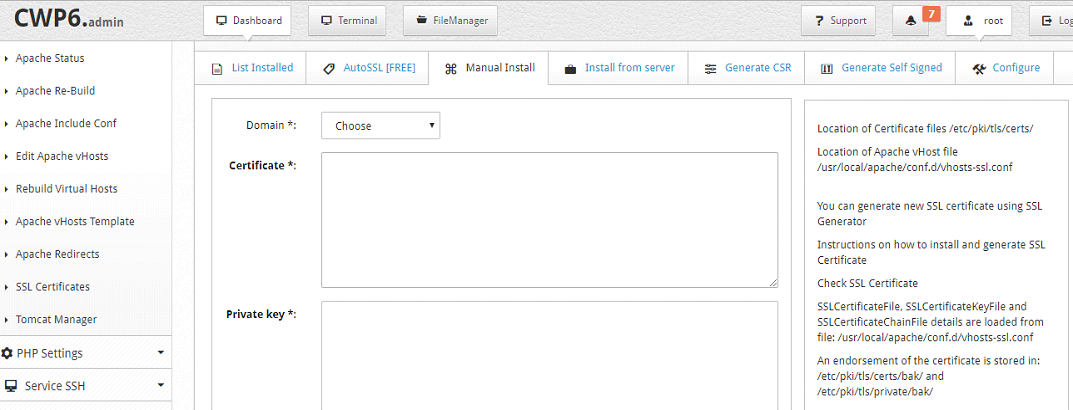The width and height of the screenshot is (1073, 410).
Task: Open the Dashboard button
Action: (x=247, y=21)
